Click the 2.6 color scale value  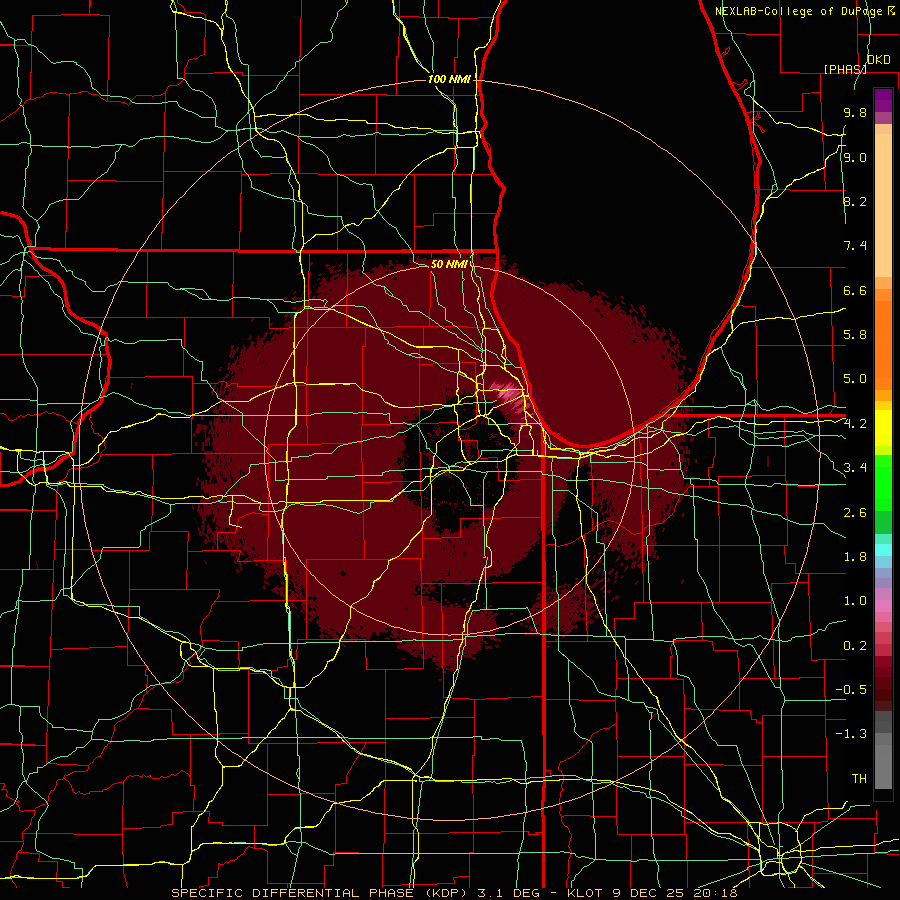coord(855,512)
